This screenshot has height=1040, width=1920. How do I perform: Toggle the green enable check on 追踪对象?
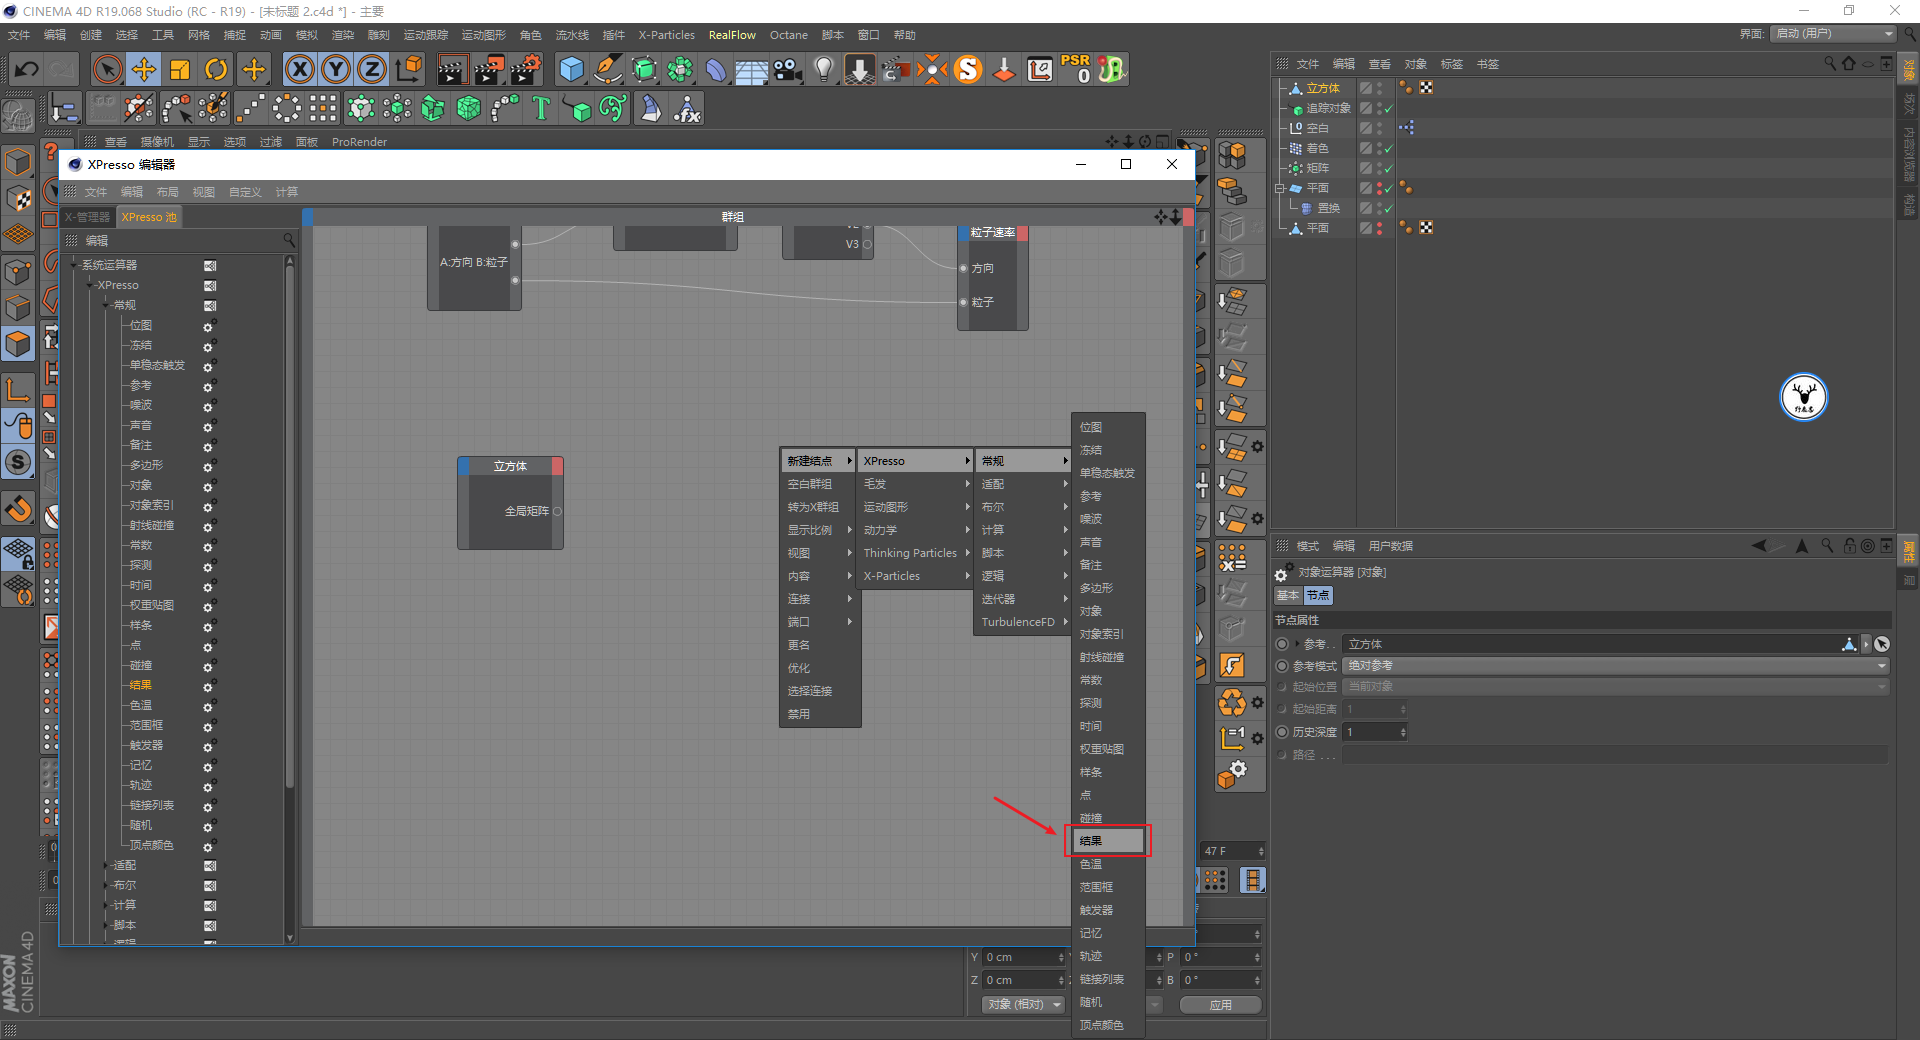pyautogui.click(x=1388, y=108)
